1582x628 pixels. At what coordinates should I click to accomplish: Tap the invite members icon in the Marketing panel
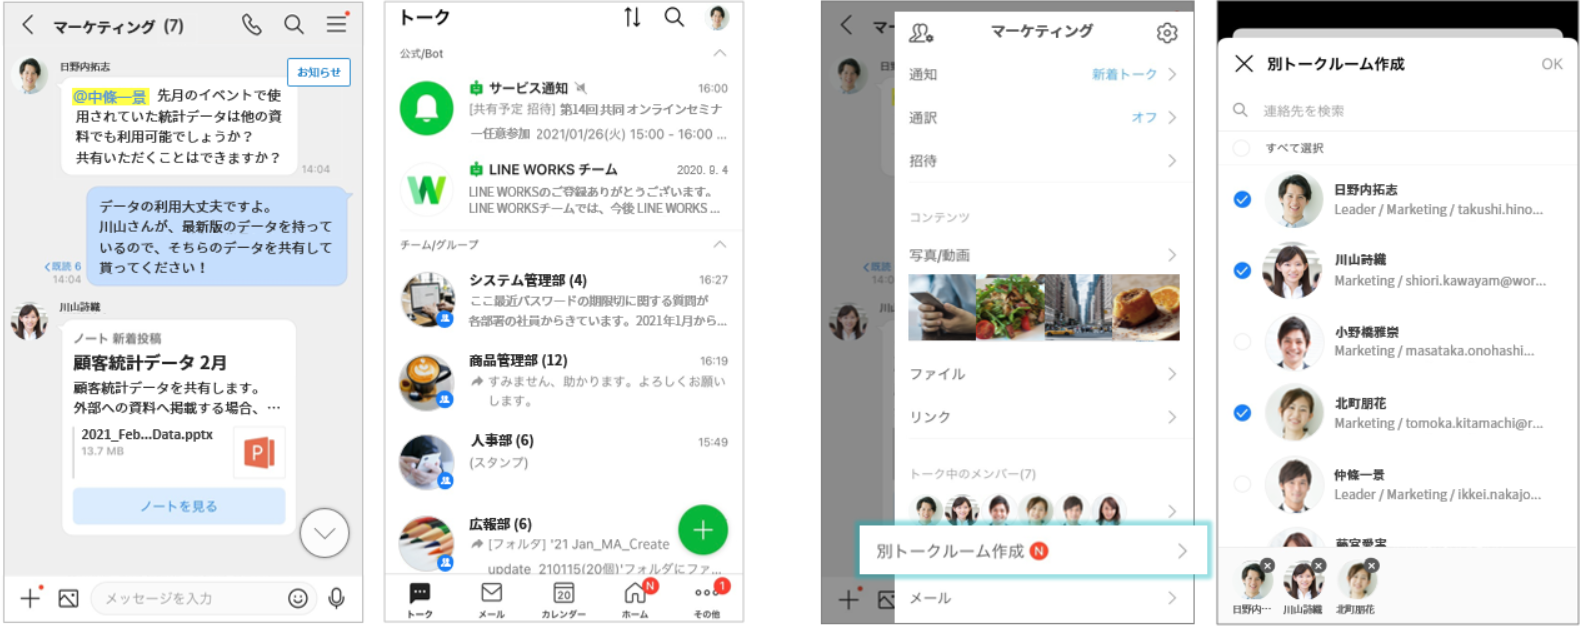pyautogui.click(x=920, y=33)
